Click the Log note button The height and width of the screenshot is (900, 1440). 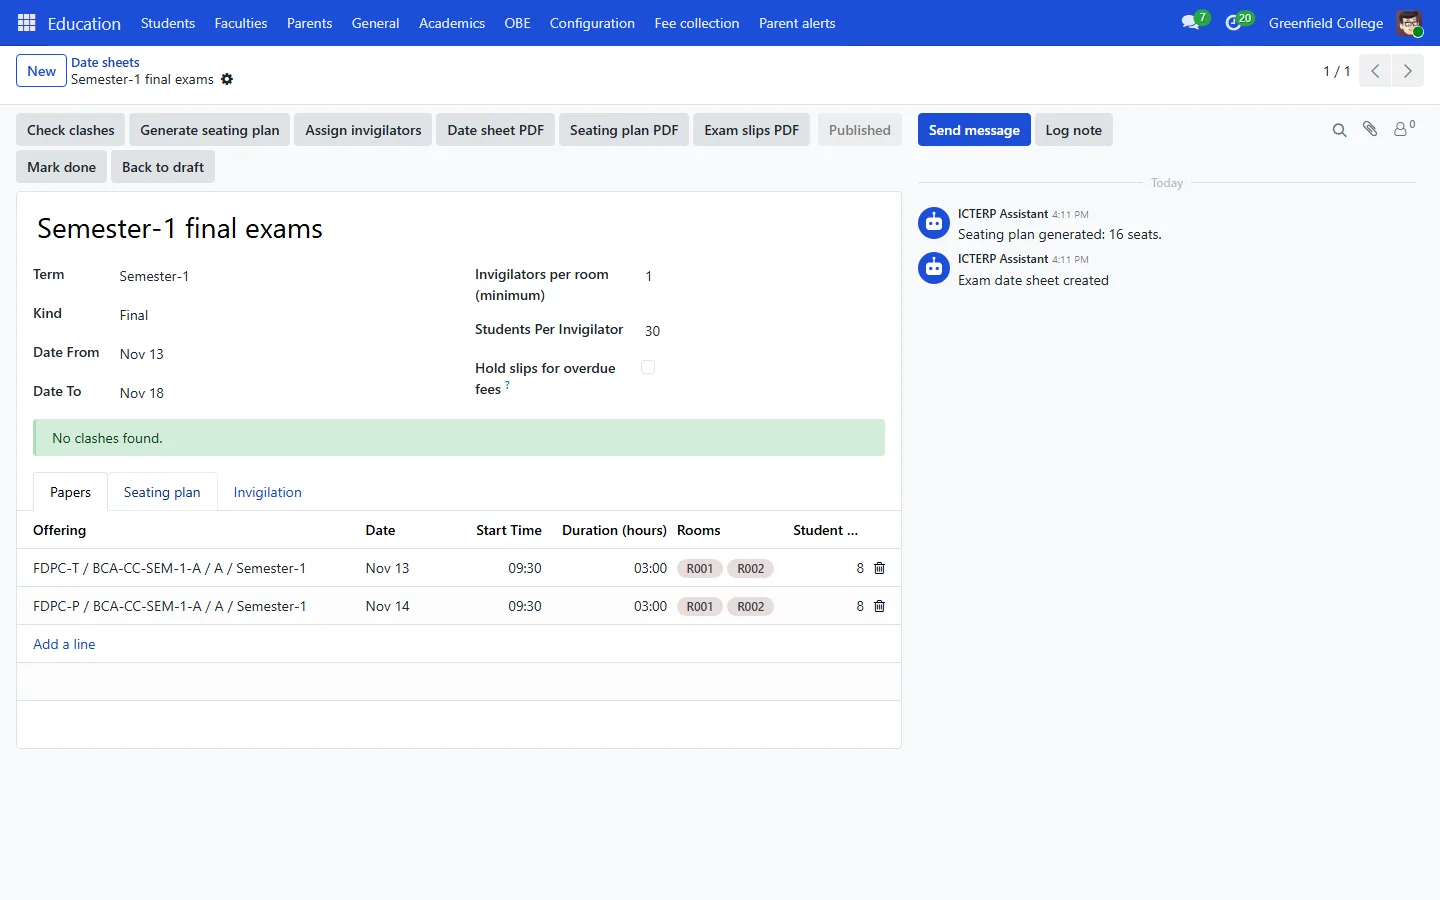[1074, 130]
